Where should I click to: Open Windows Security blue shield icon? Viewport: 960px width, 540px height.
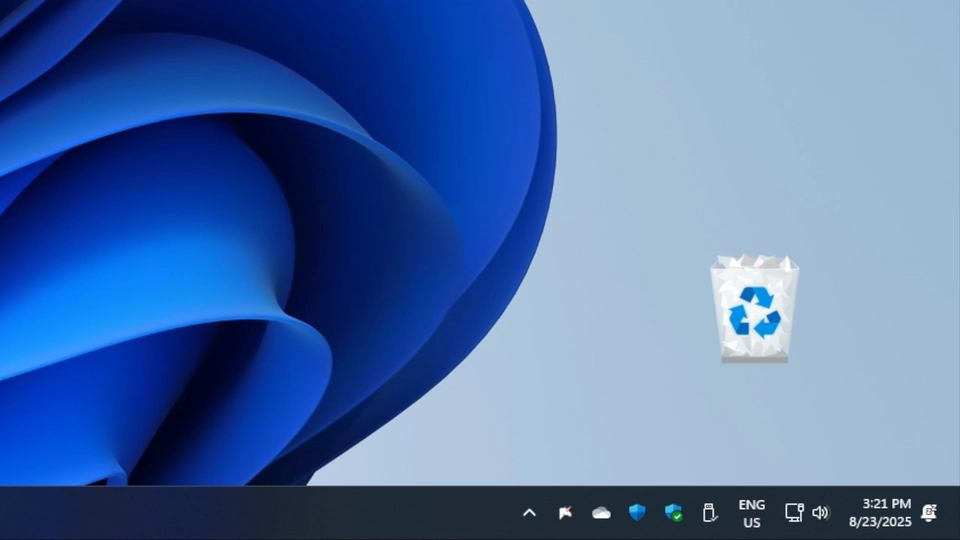(637, 512)
